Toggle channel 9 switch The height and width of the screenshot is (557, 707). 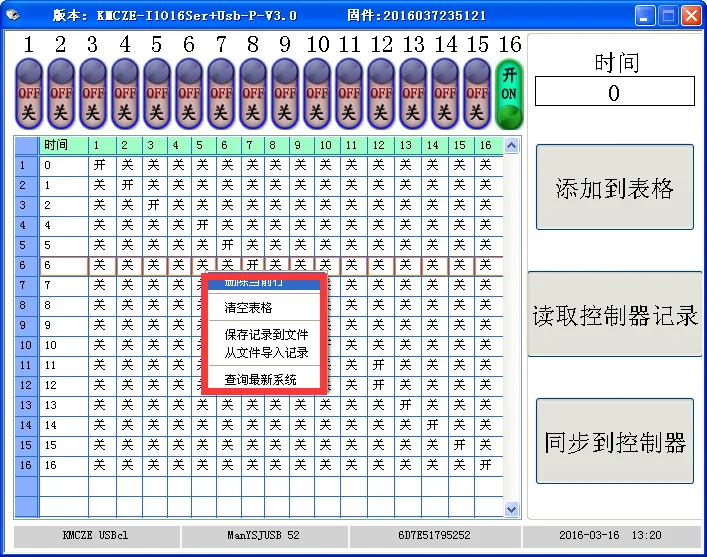click(285, 94)
